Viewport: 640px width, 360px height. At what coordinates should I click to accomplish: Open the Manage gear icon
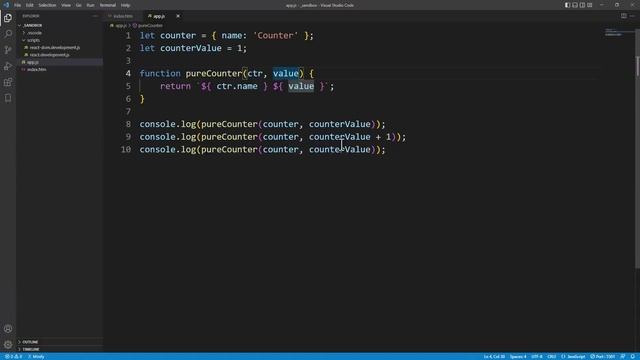(x=8, y=345)
